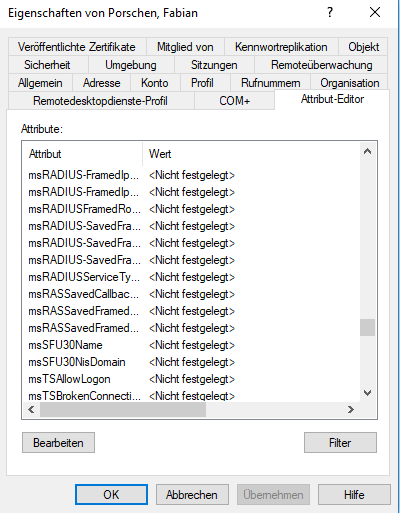
Task: Click the horizontal scrollbar right arrow
Action: (350, 409)
